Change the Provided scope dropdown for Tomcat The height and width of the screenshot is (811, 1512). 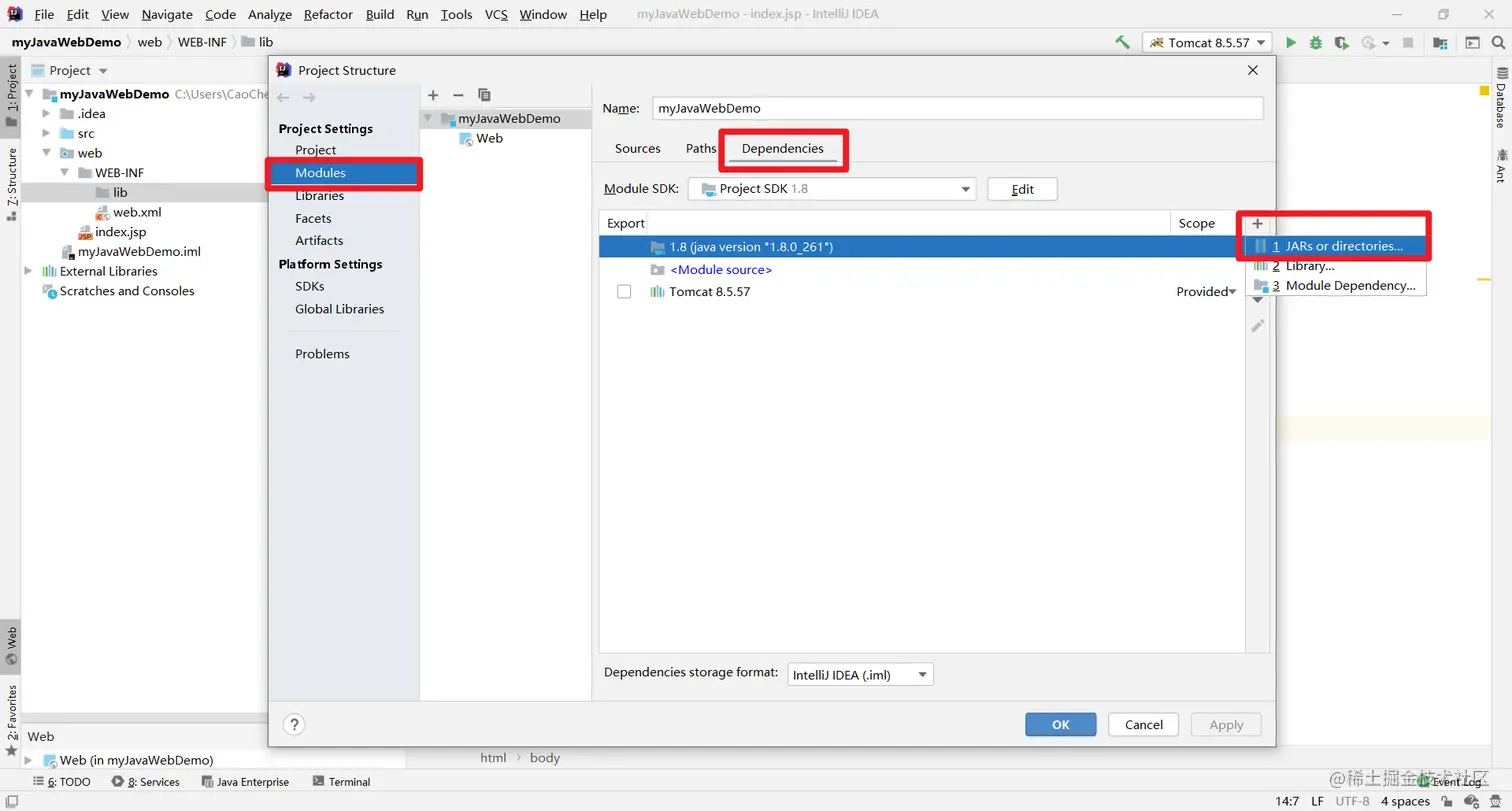[1206, 292]
